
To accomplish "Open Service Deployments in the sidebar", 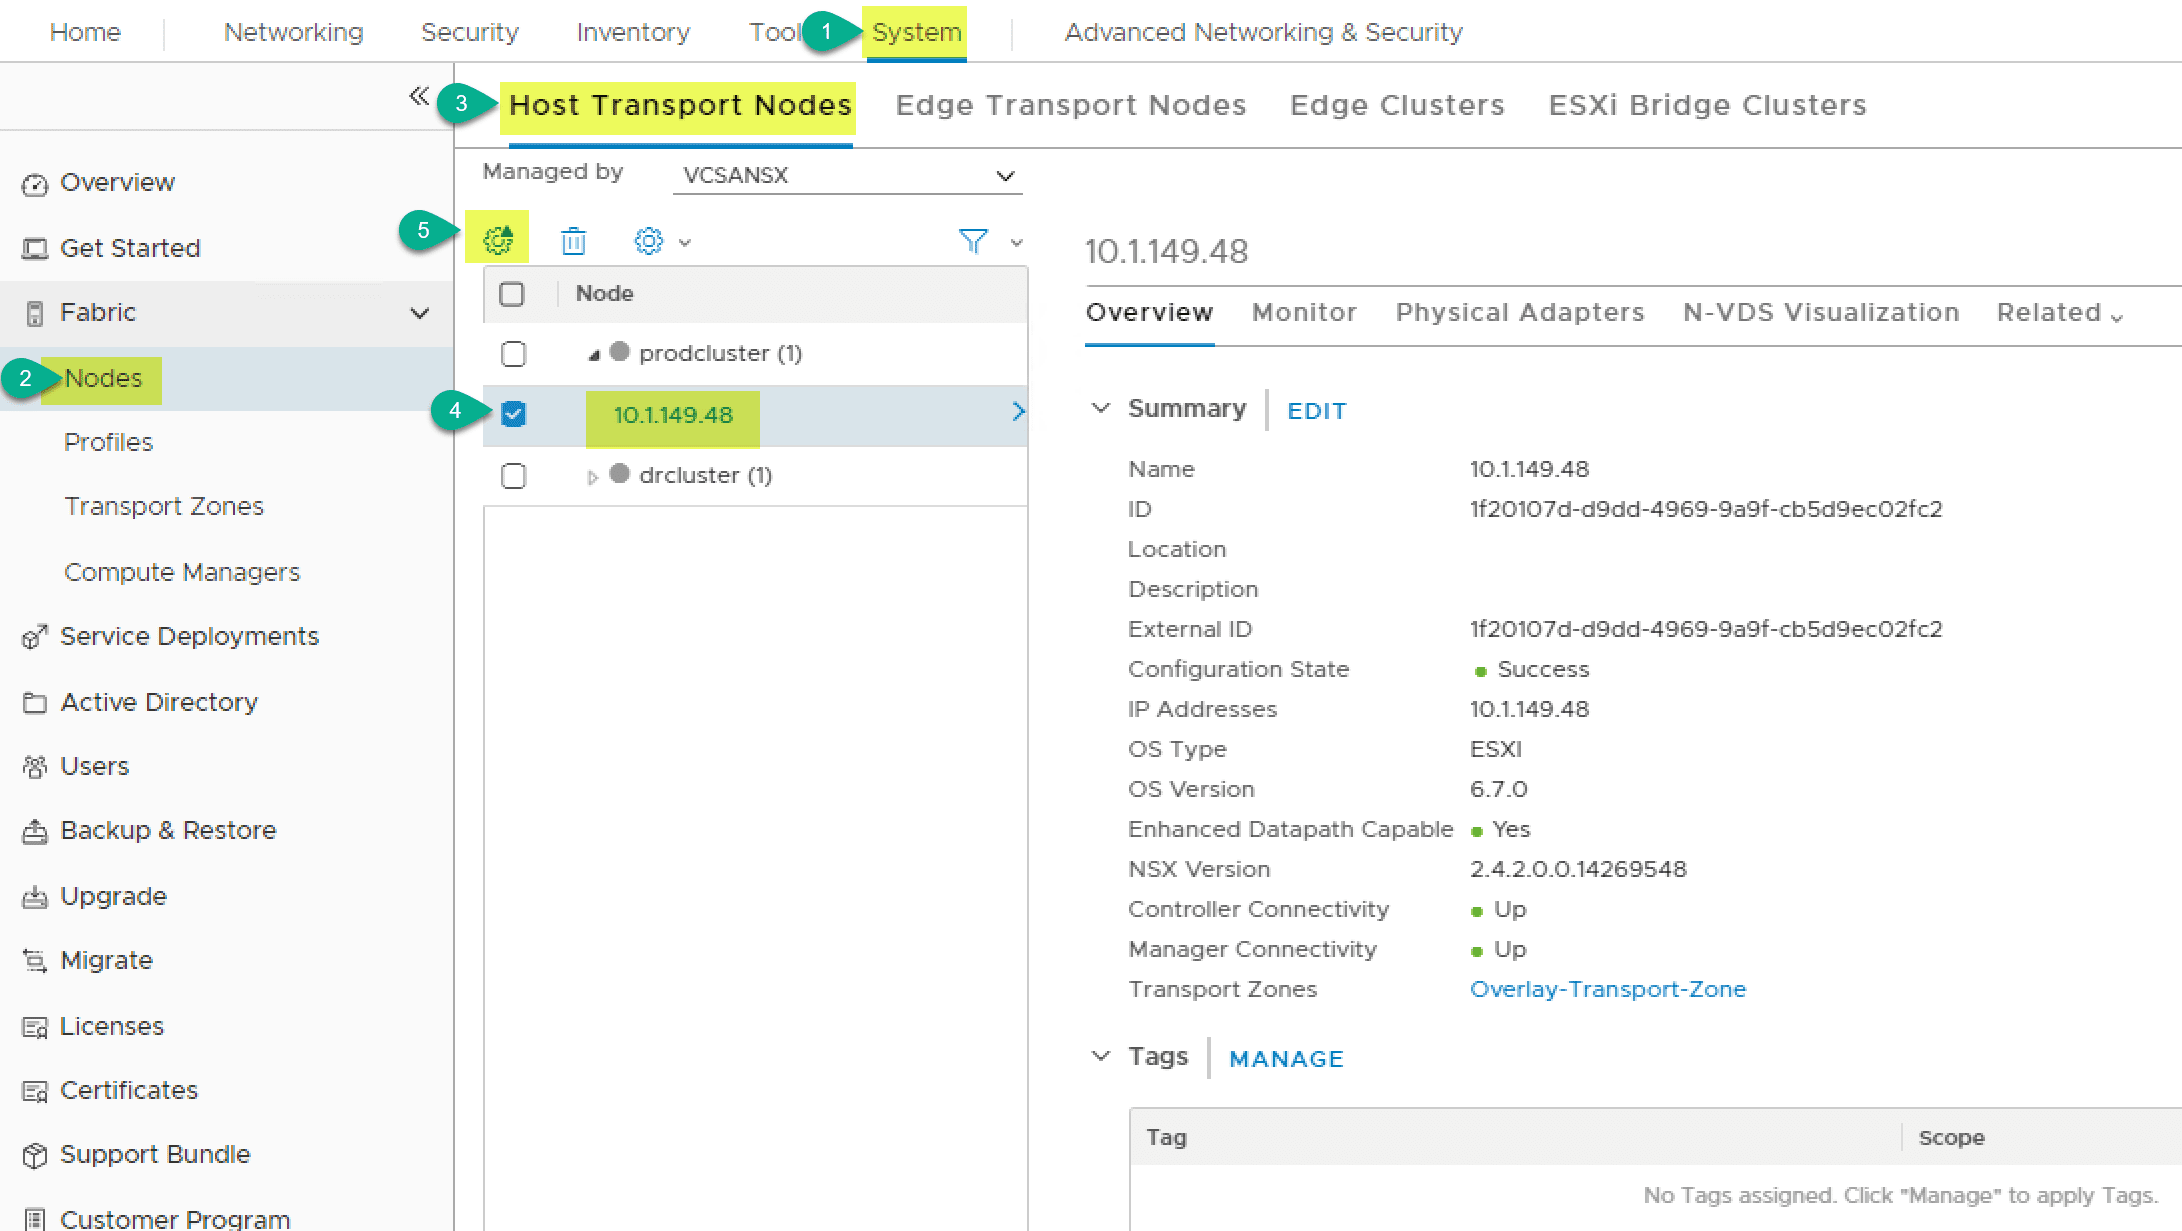I will click(189, 636).
